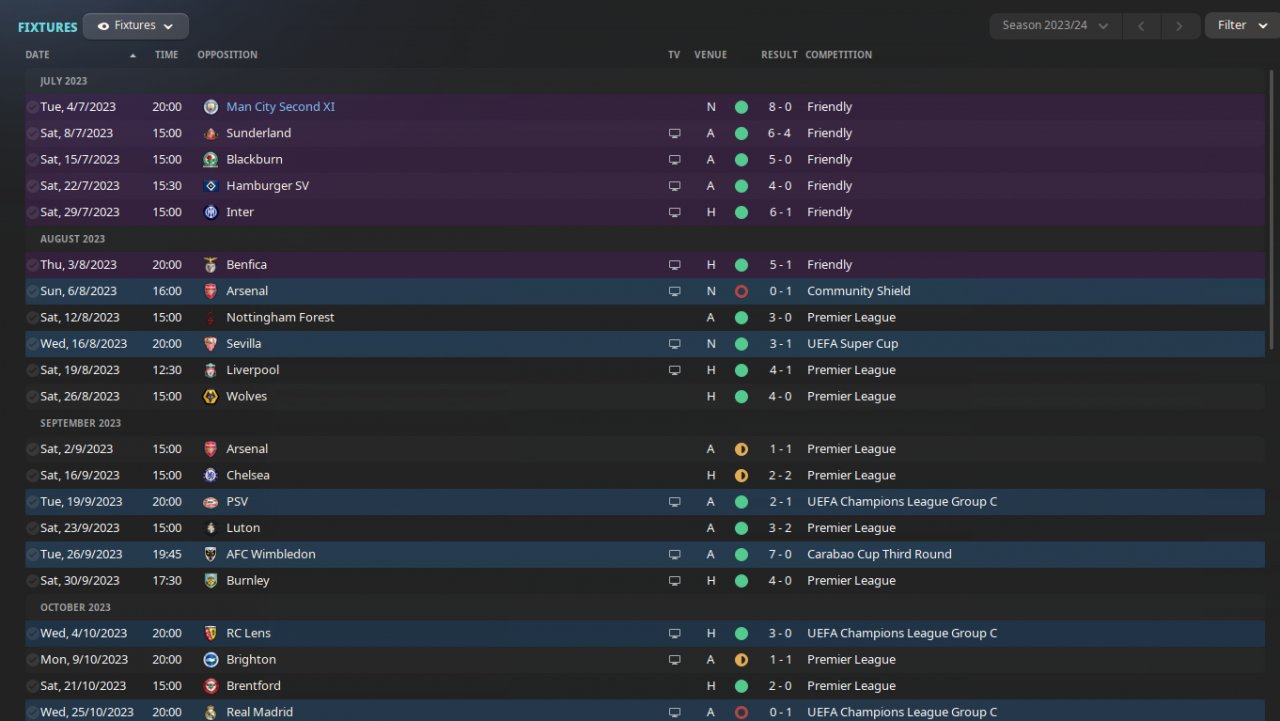This screenshot has height=721, width=1280.
Task: Sort by the Competition column header
Action: pos(838,55)
